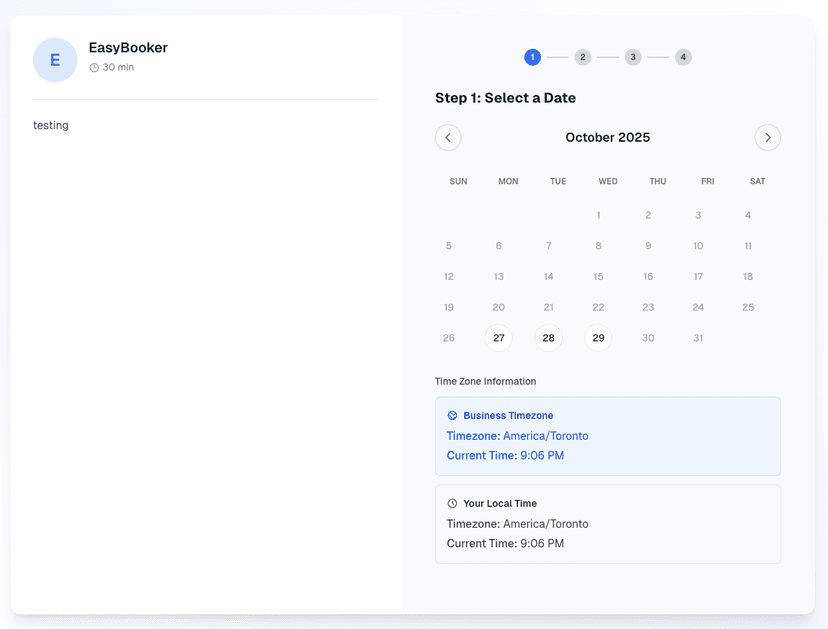Click the Time Zone Information label

[x=485, y=381]
